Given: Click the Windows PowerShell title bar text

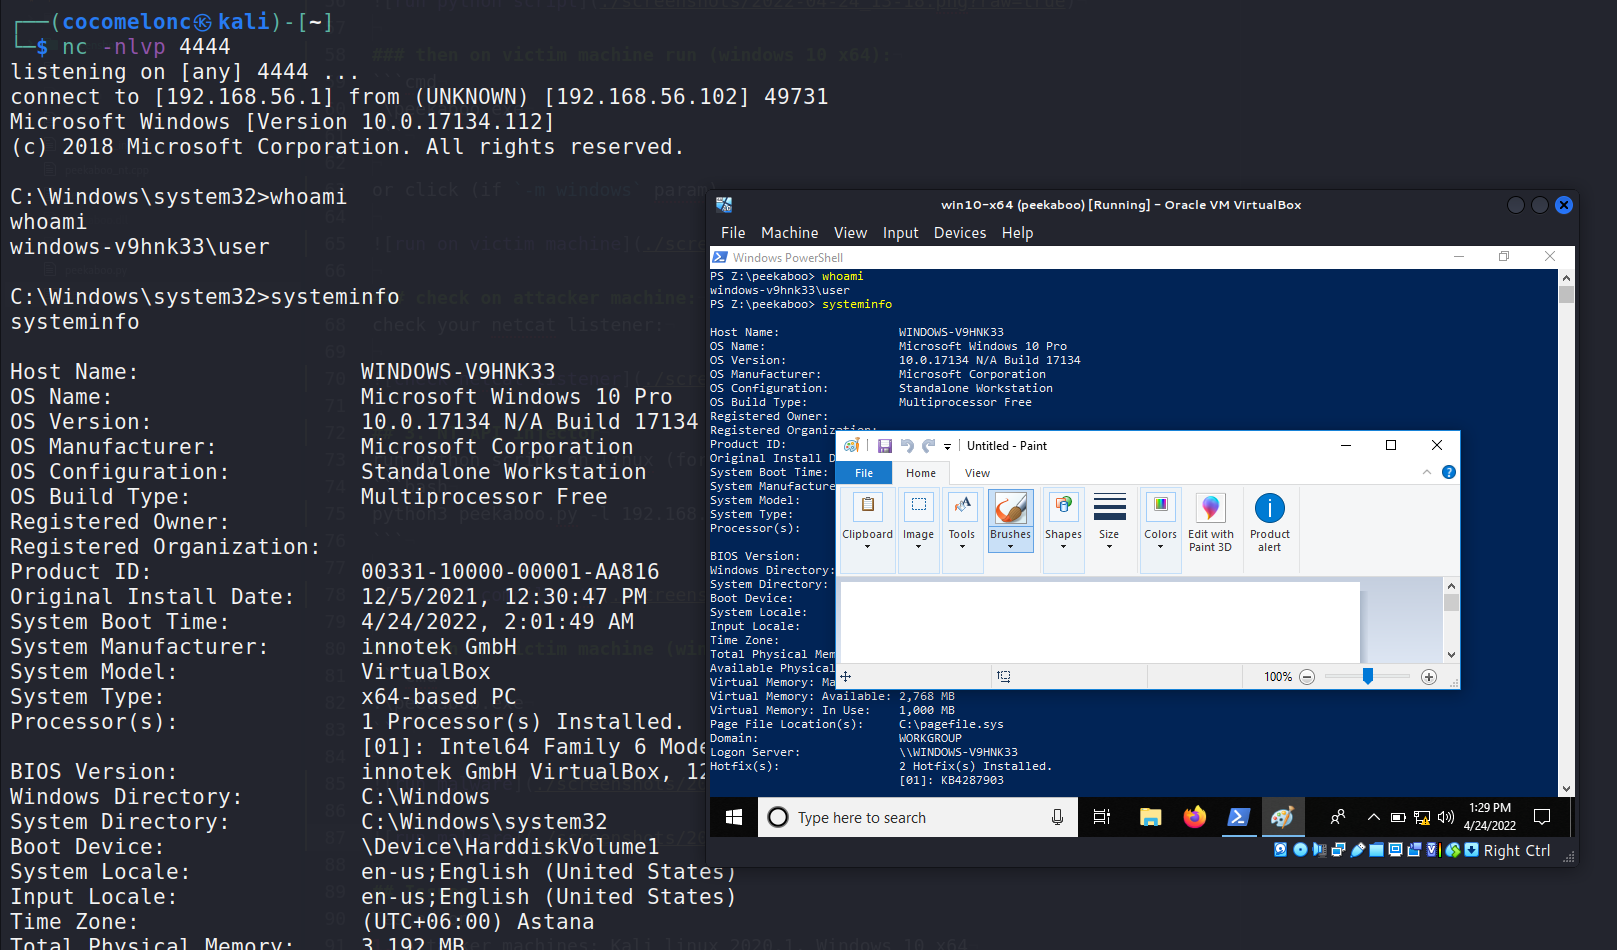Looking at the screenshot, I should coord(788,257).
